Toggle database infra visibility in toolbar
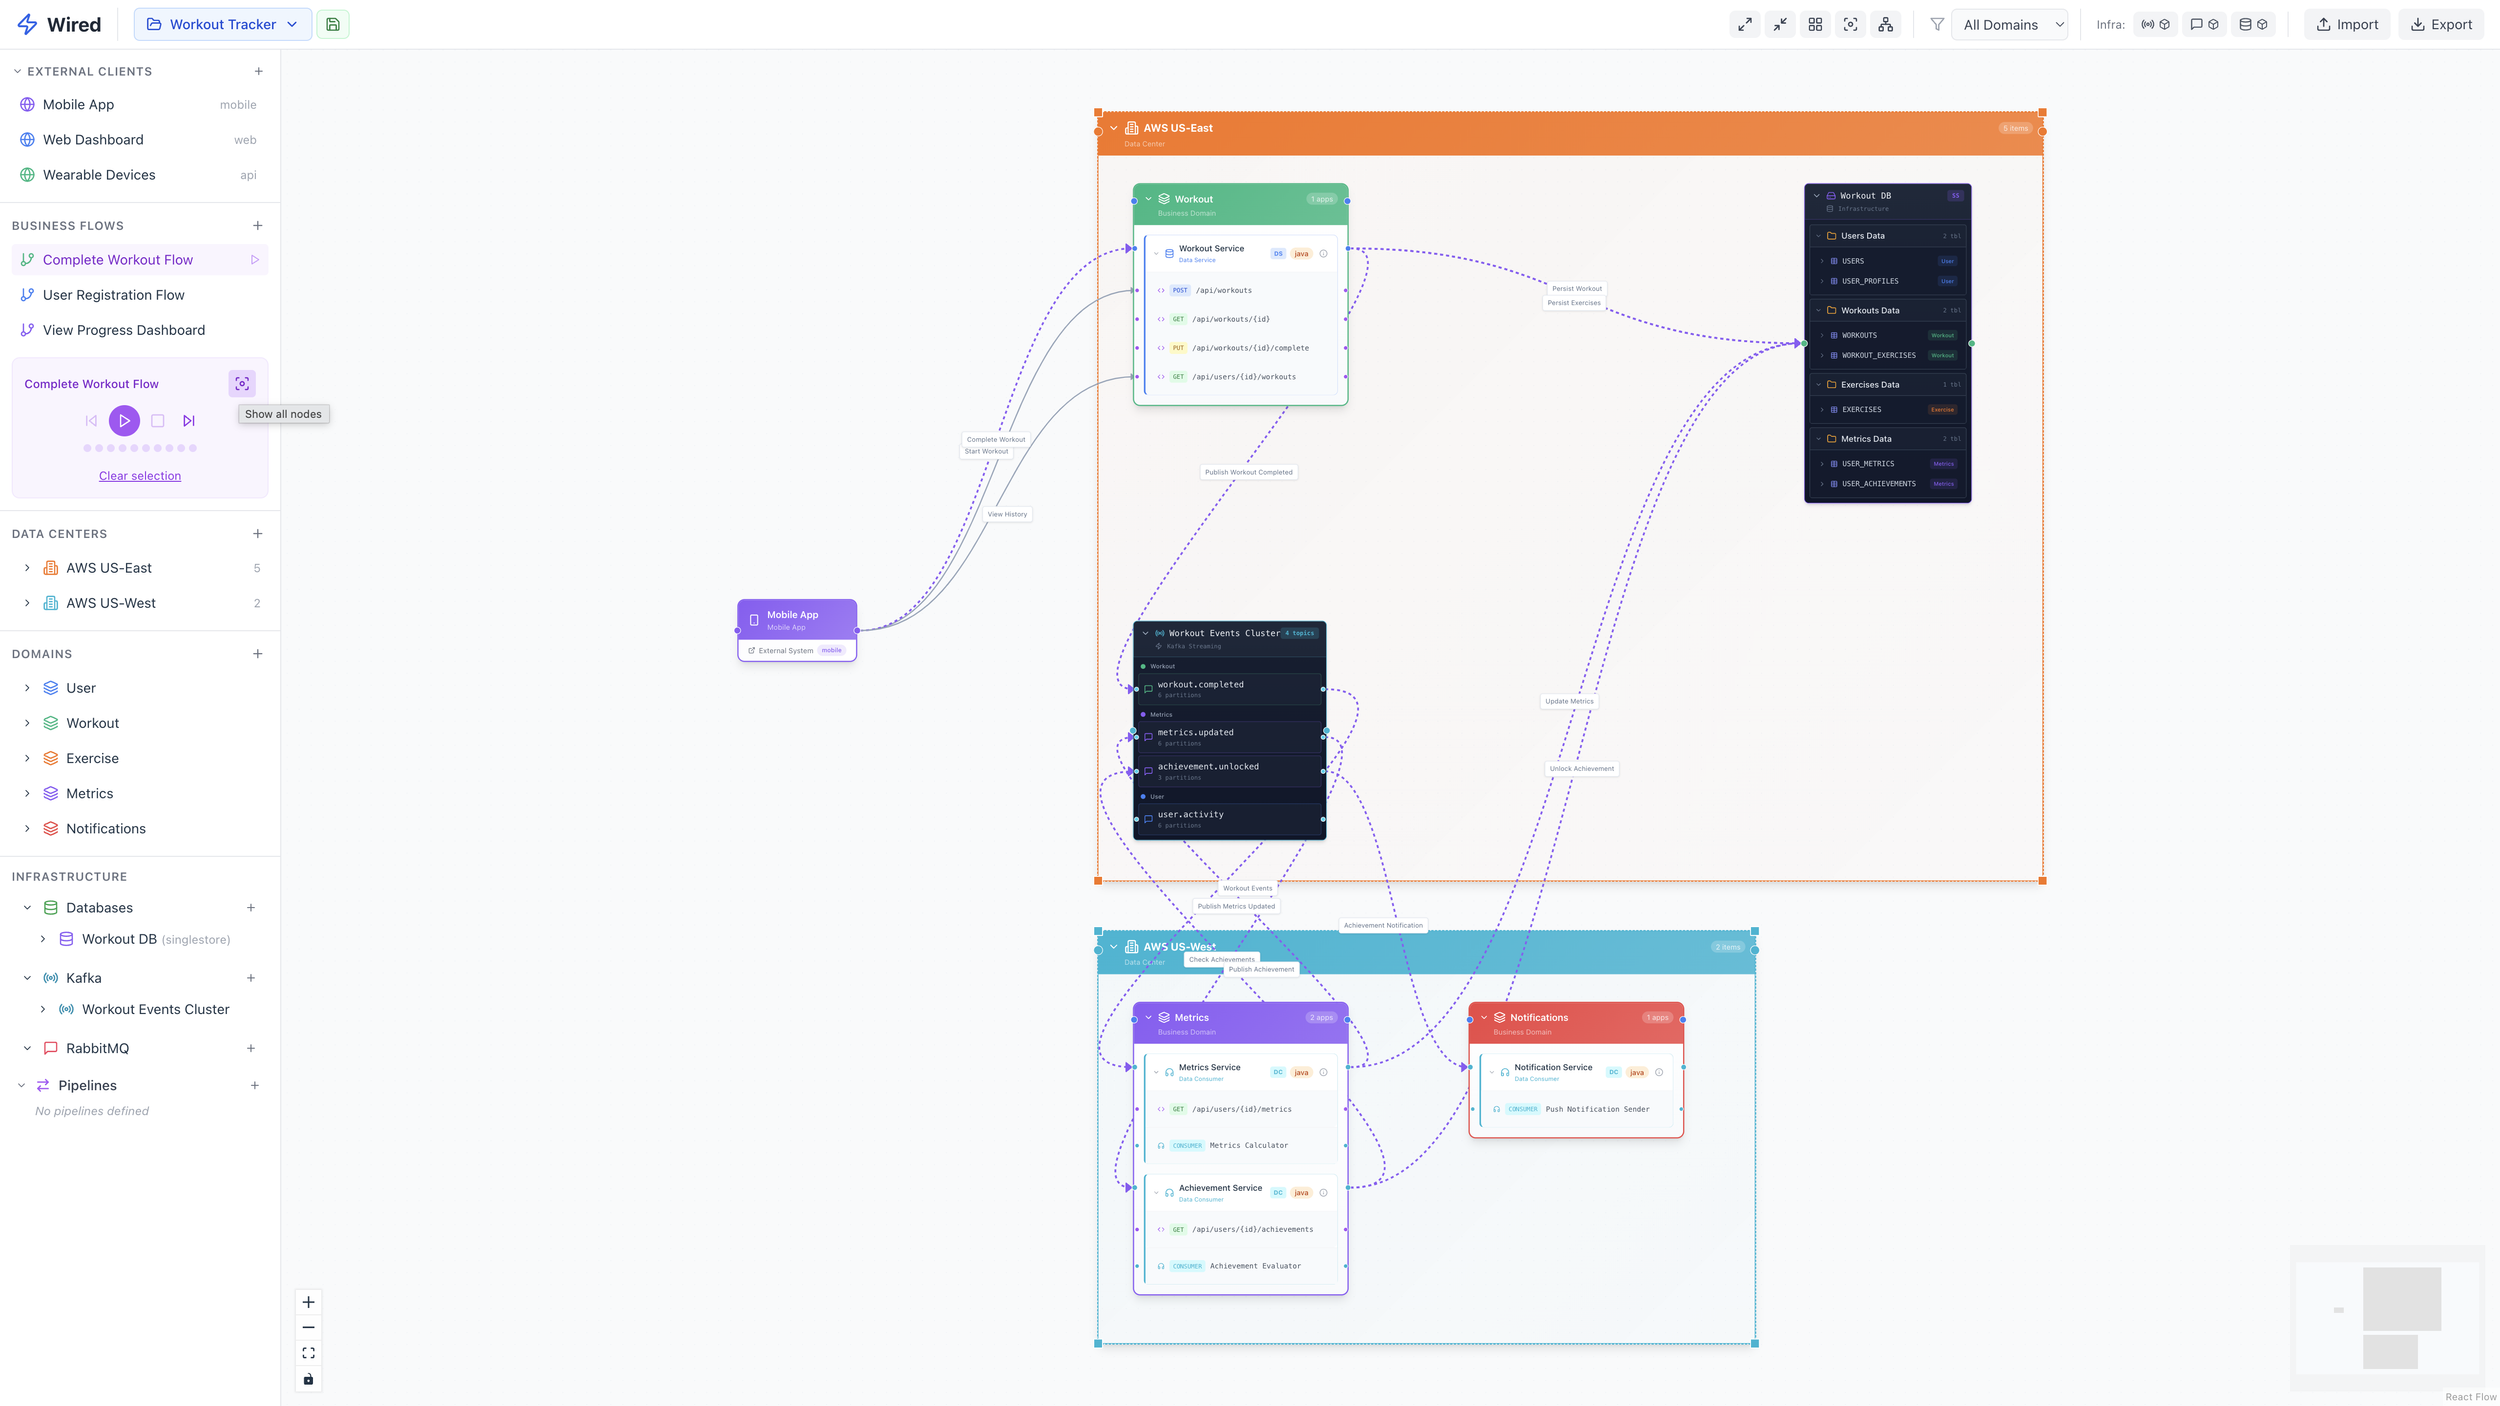This screenshot has width=2500, height=1406. coord(2253,25)
